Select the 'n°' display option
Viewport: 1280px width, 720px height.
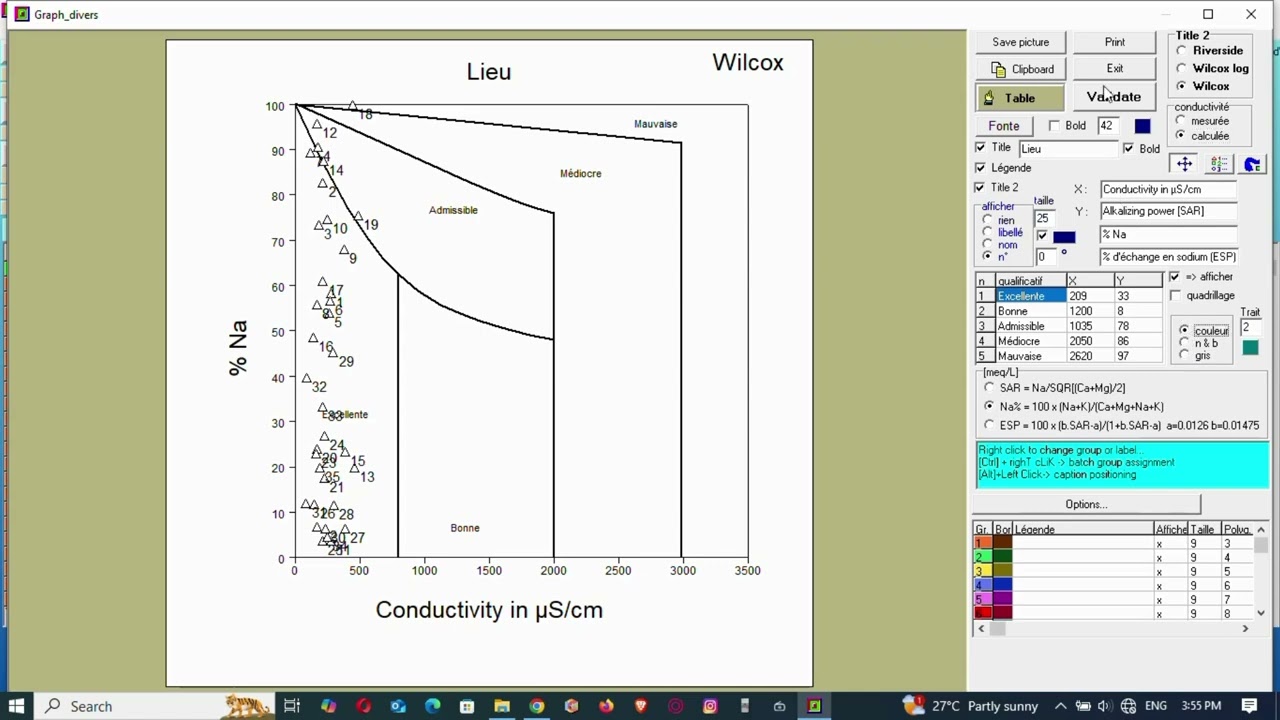[988, 257]
